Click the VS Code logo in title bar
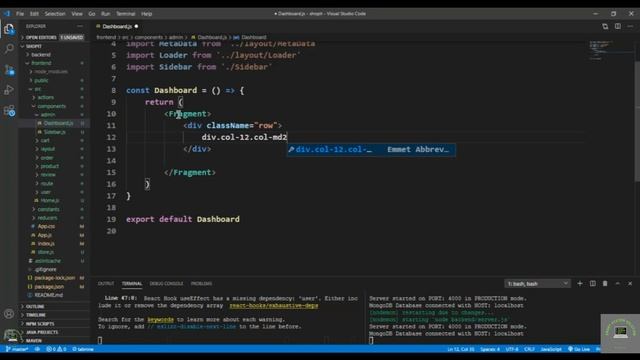 [7, 13]
